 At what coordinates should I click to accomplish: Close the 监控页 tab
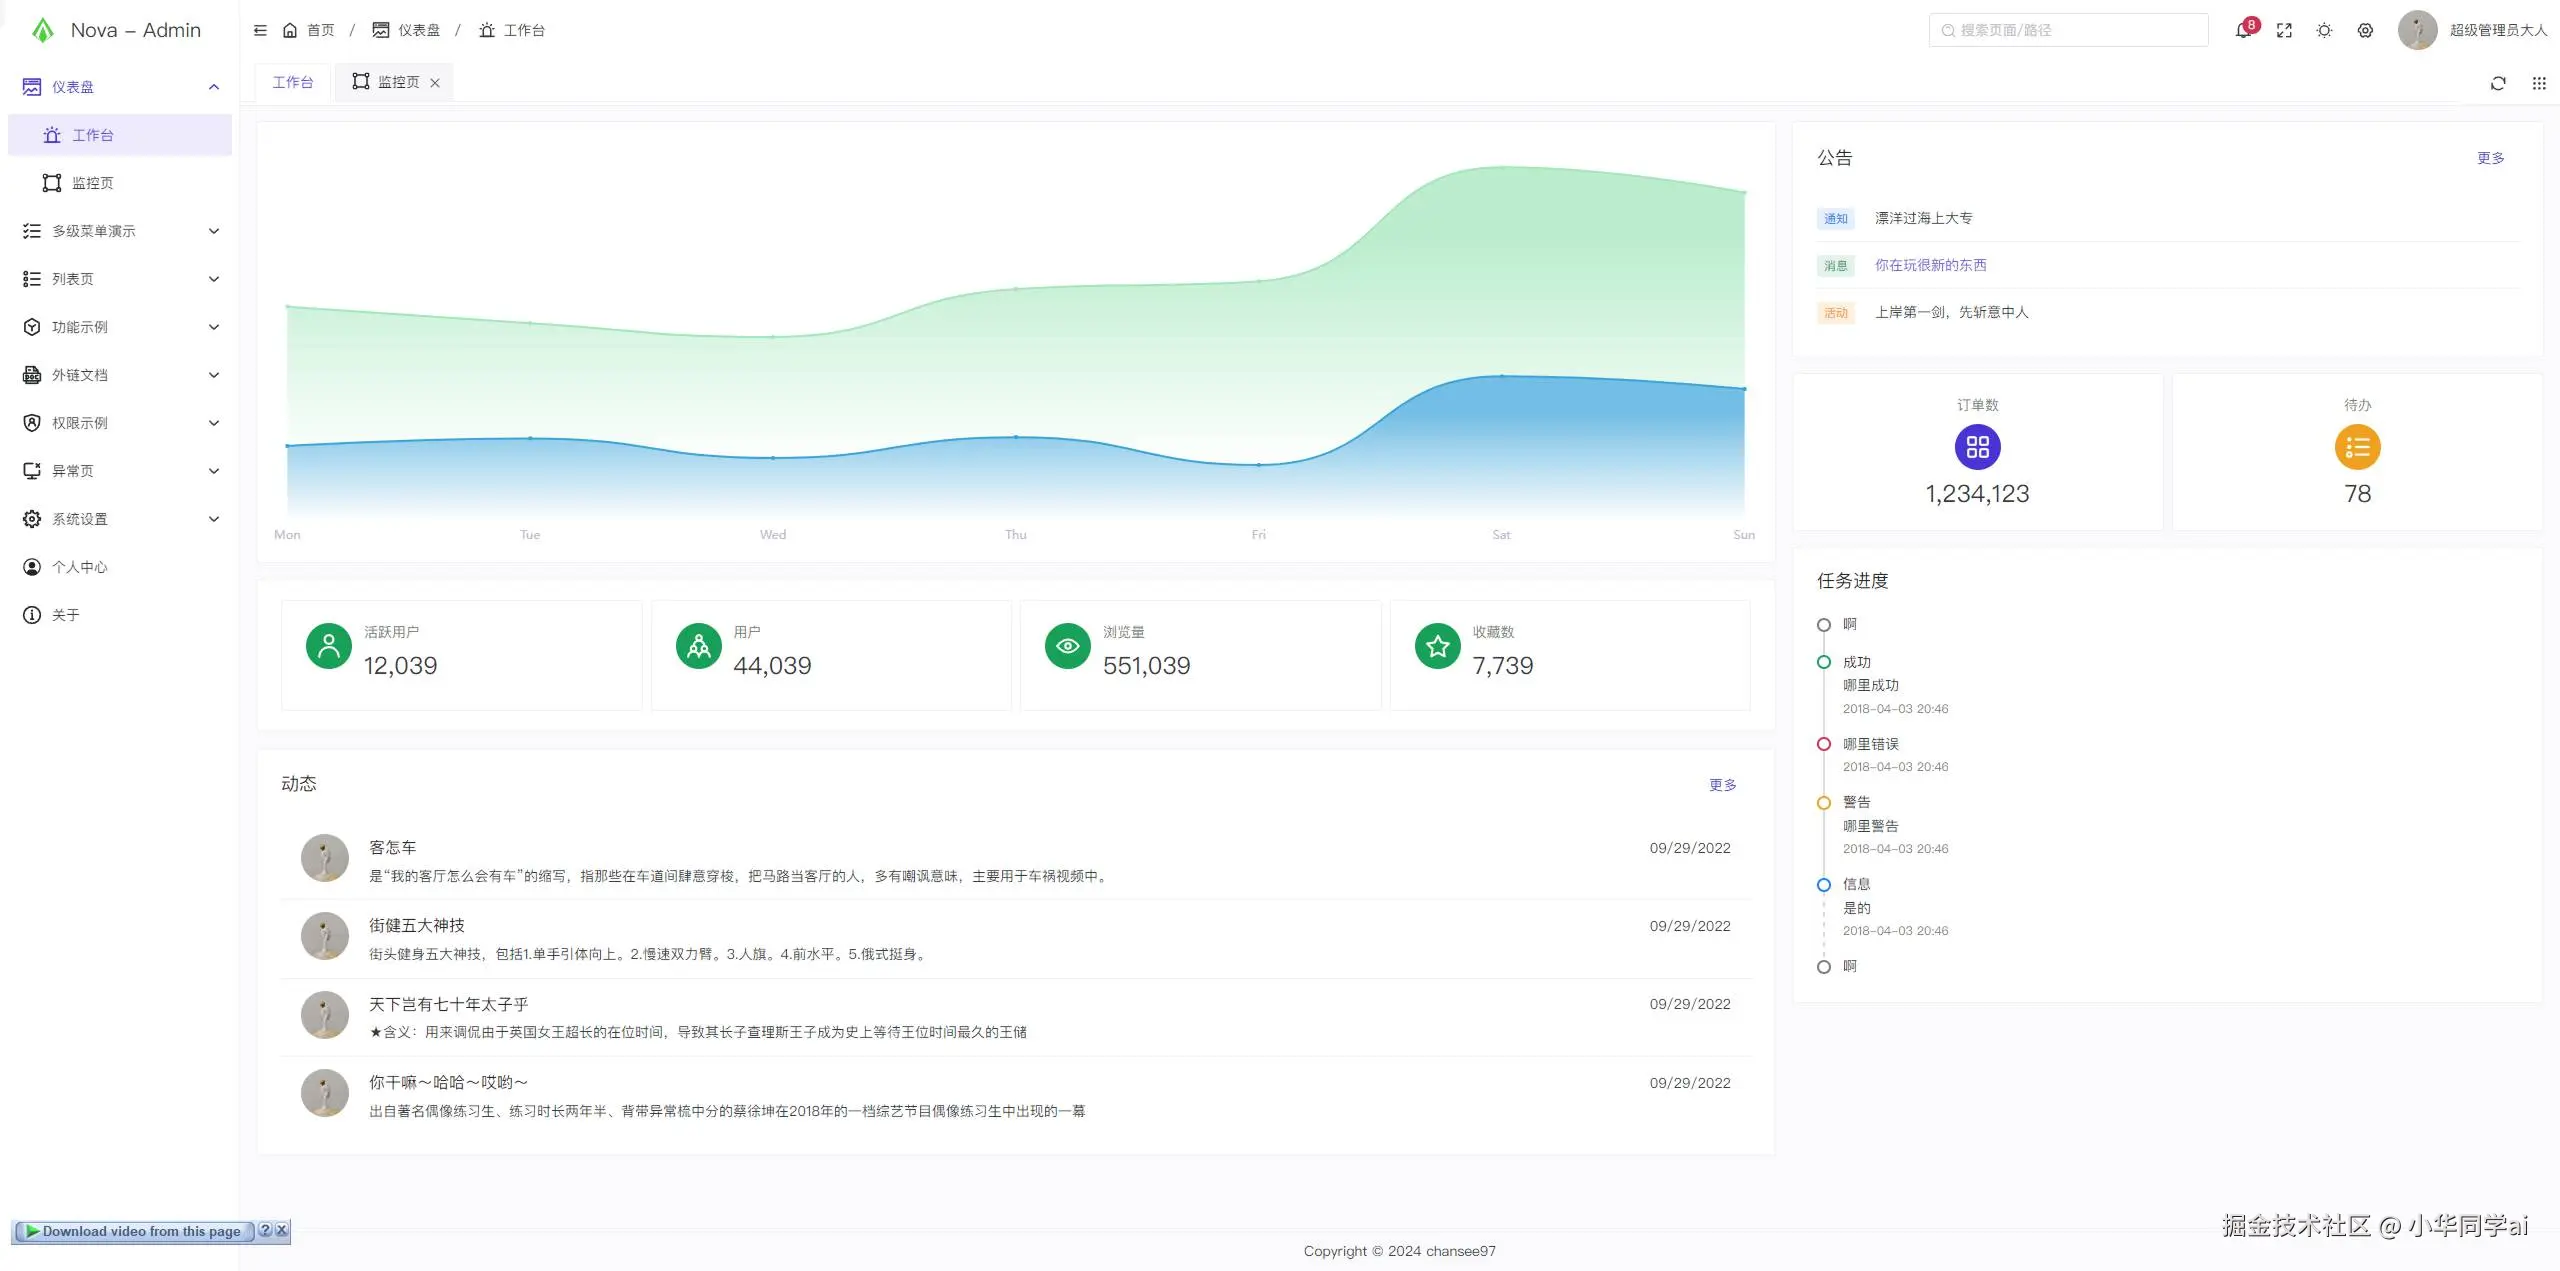(435, 83)
